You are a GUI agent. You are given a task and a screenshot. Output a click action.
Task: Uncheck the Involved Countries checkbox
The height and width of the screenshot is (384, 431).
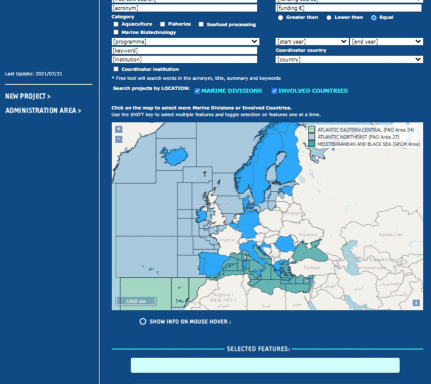coord(274,91)
